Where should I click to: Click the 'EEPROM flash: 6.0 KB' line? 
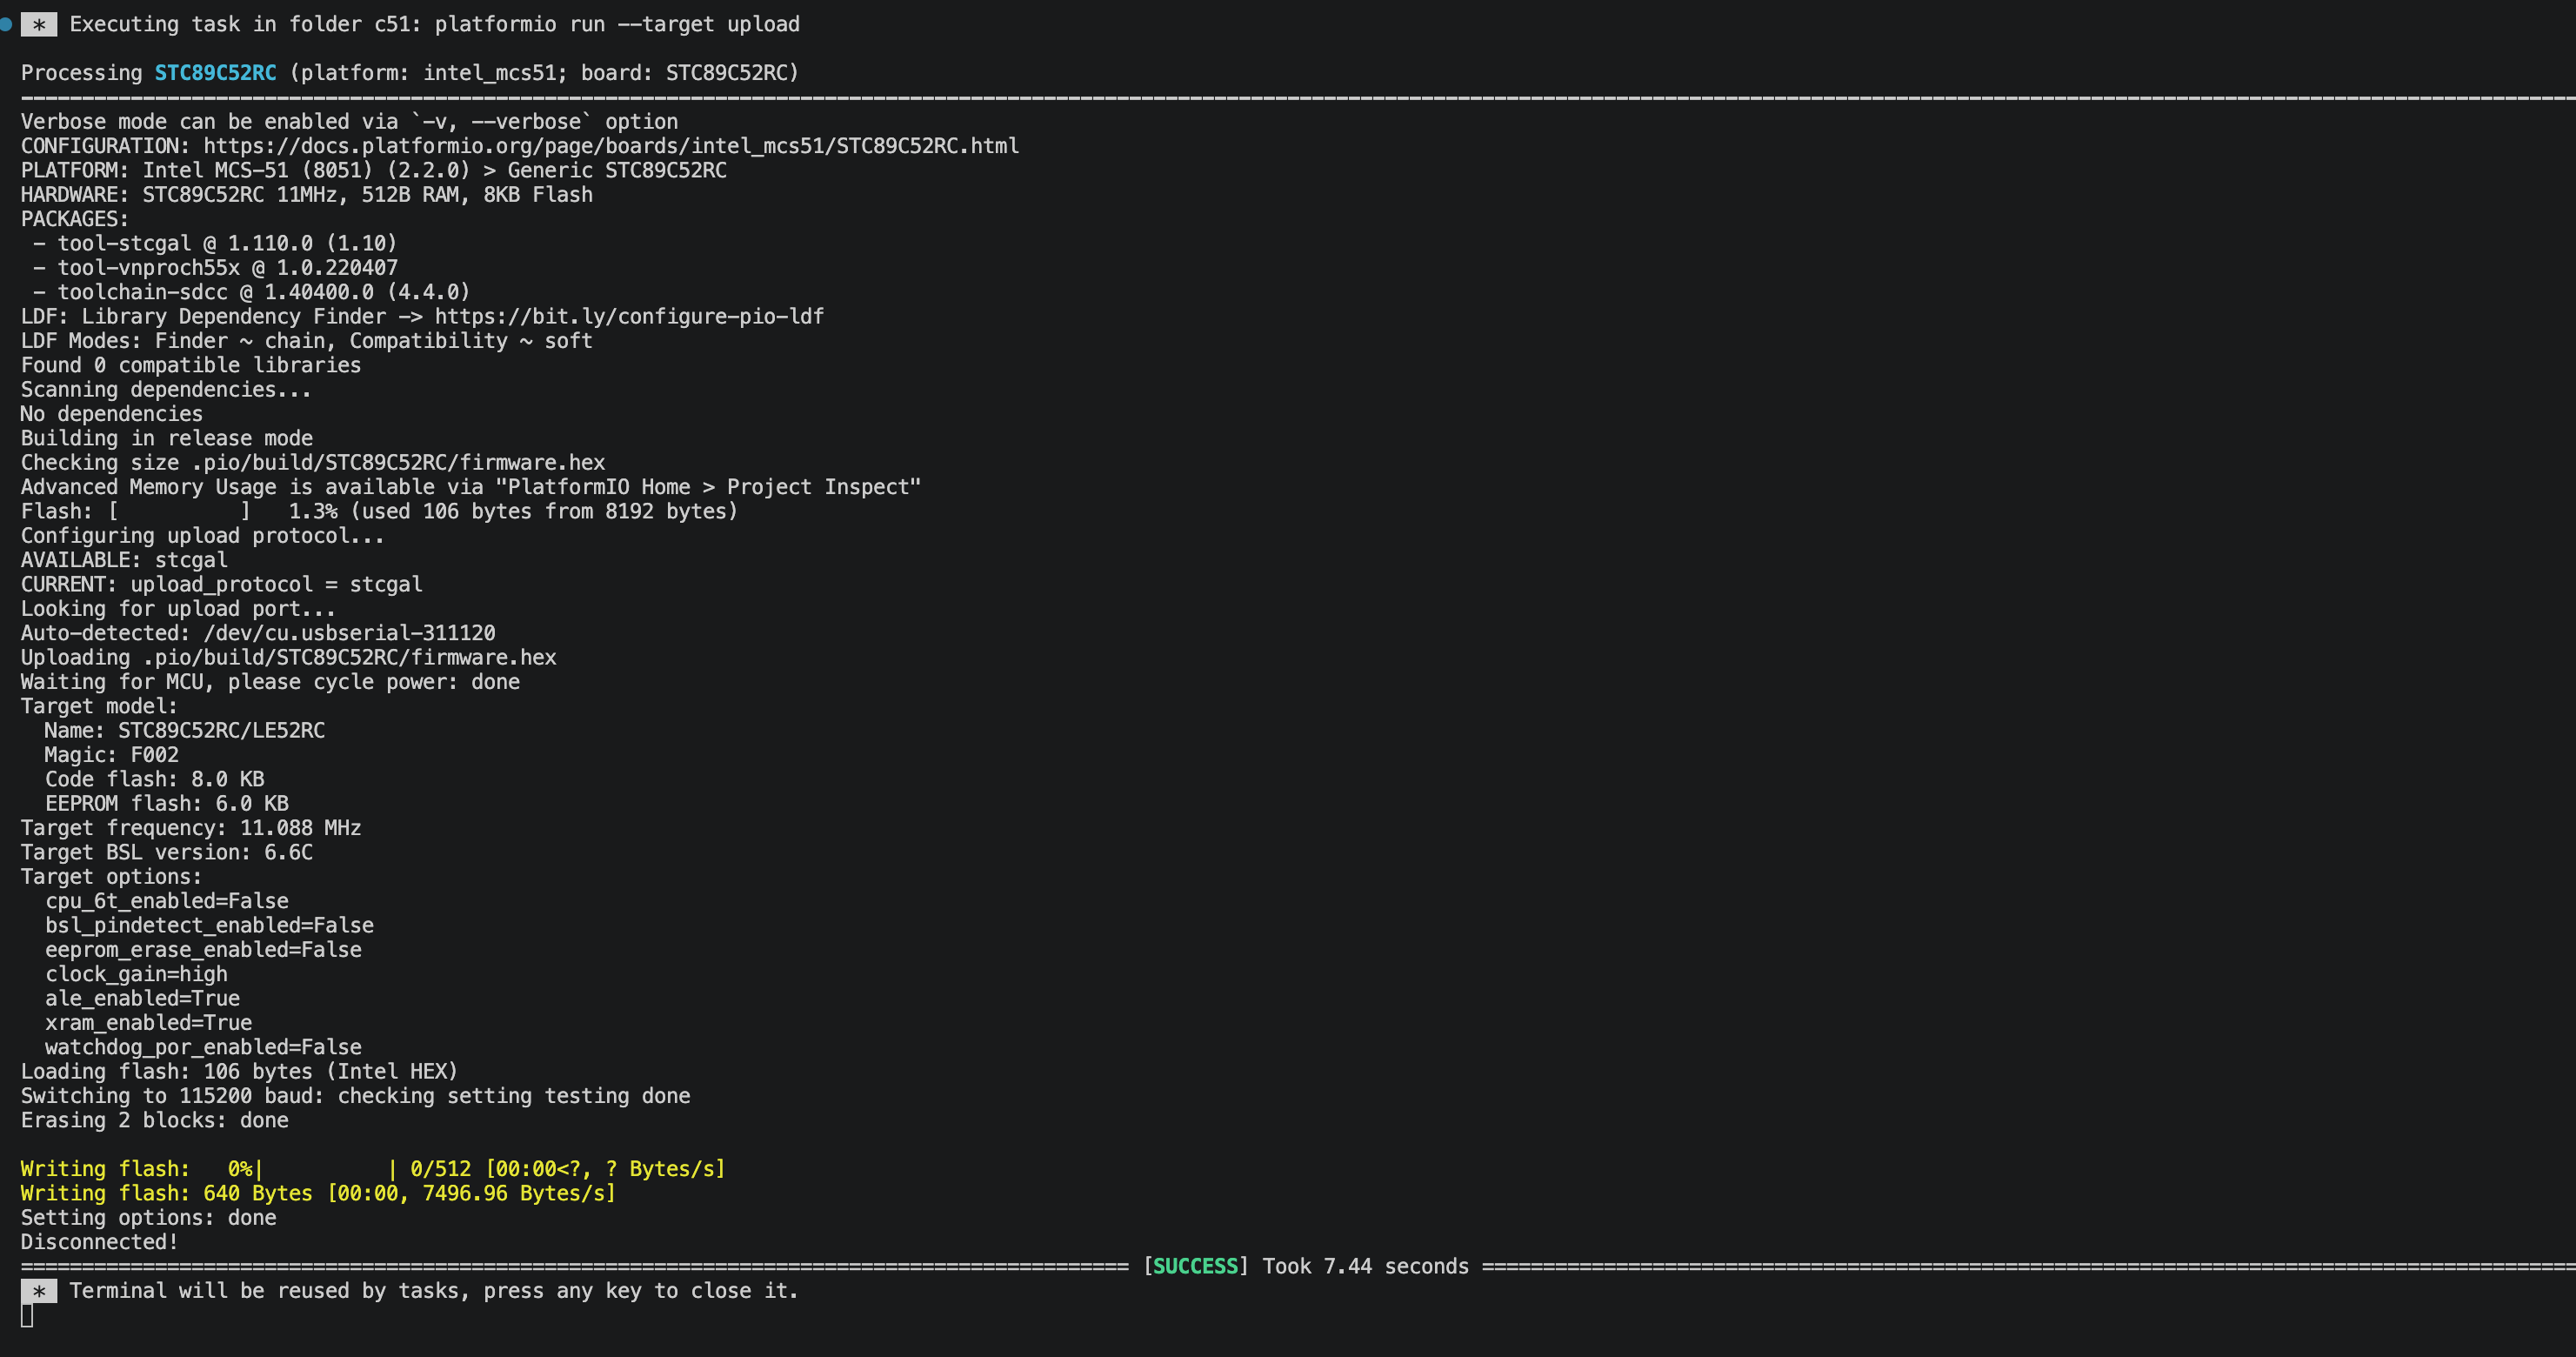(167, 803)
